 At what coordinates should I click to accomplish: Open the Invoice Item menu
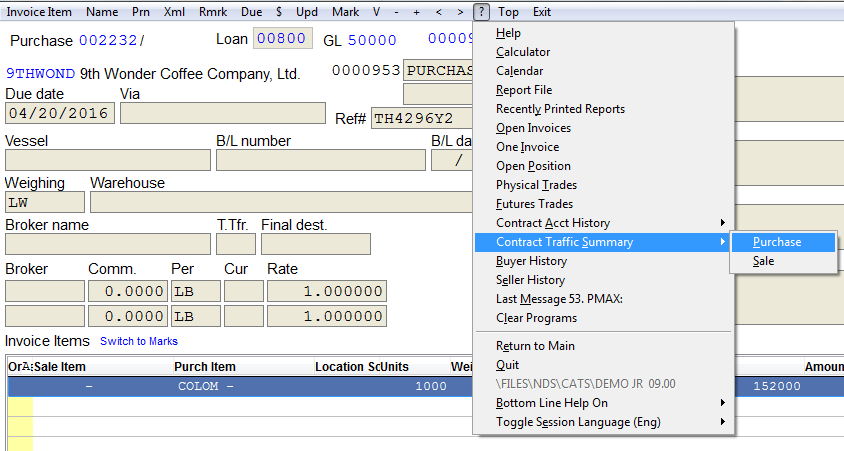[39, 12]
